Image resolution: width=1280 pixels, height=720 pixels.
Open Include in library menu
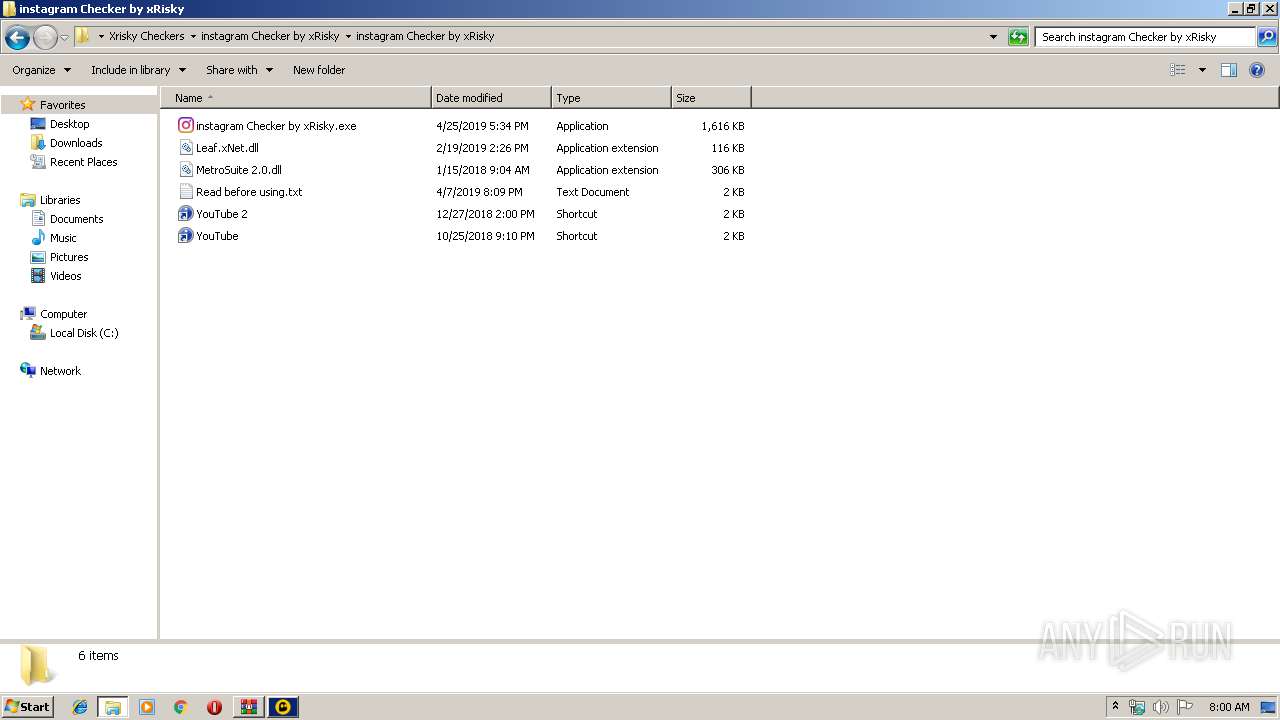click(x=138, y=70)
